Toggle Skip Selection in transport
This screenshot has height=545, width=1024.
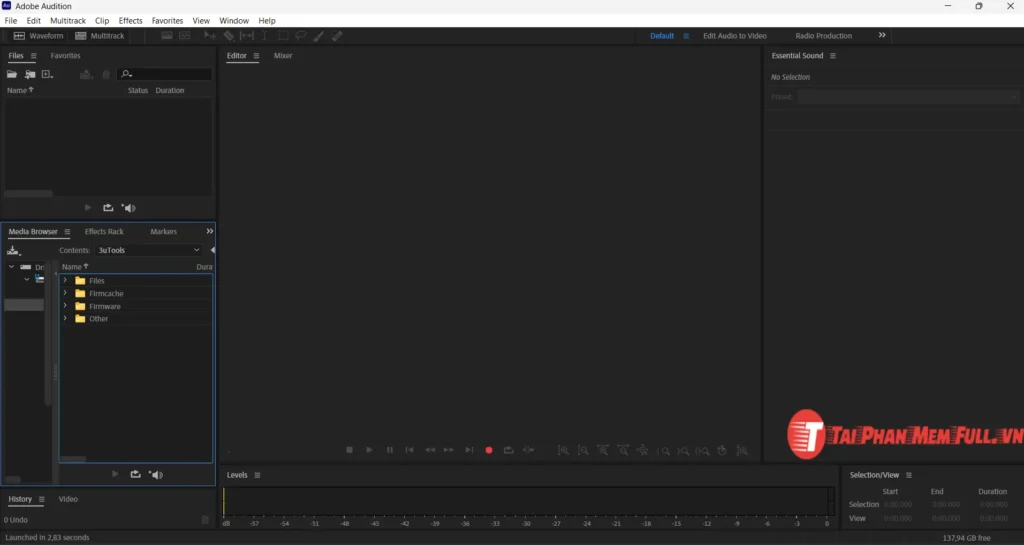(528, 450)
